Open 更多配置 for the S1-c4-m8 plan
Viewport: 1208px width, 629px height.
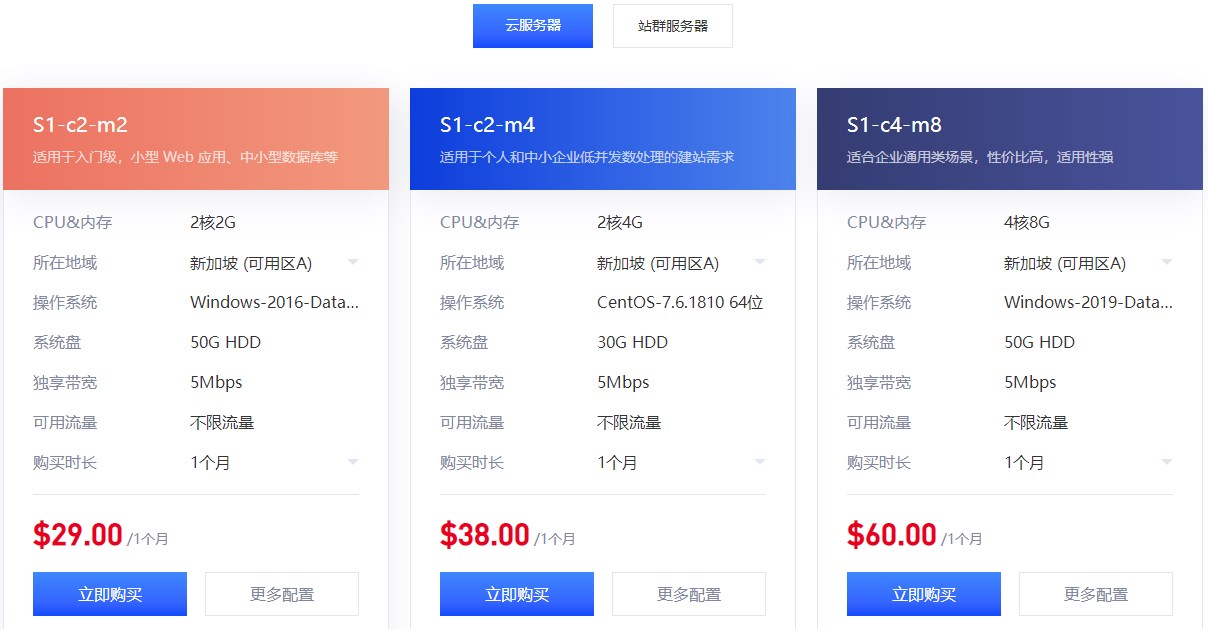(1095, 594)
